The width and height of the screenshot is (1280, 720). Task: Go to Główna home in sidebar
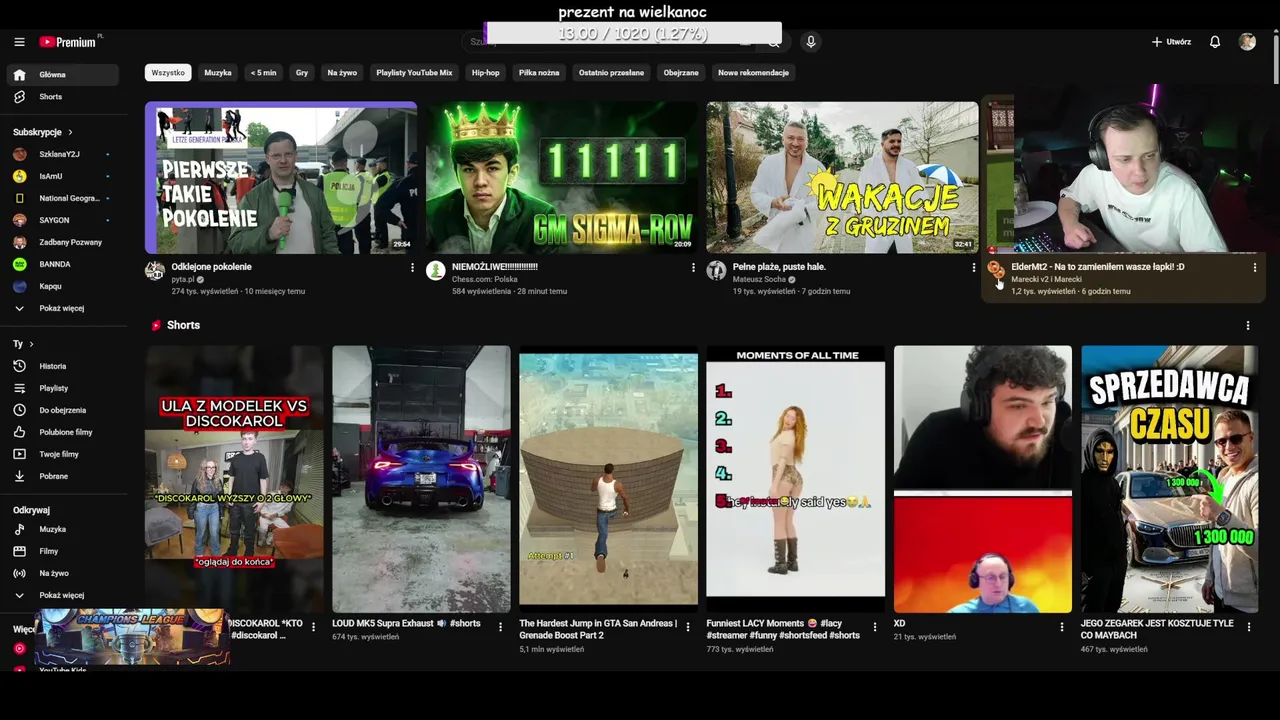coord(65,75)
